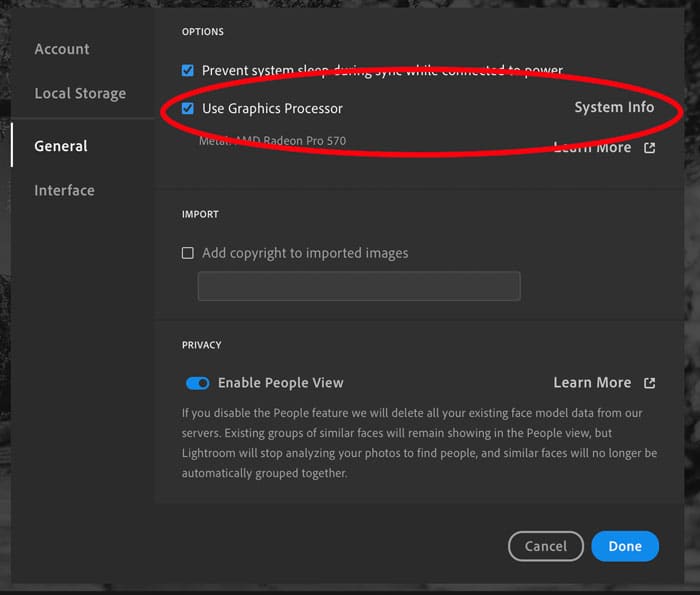This screenshot has width=700, height=595.
Task: Click the System Info link
Action: click(614, 108)
